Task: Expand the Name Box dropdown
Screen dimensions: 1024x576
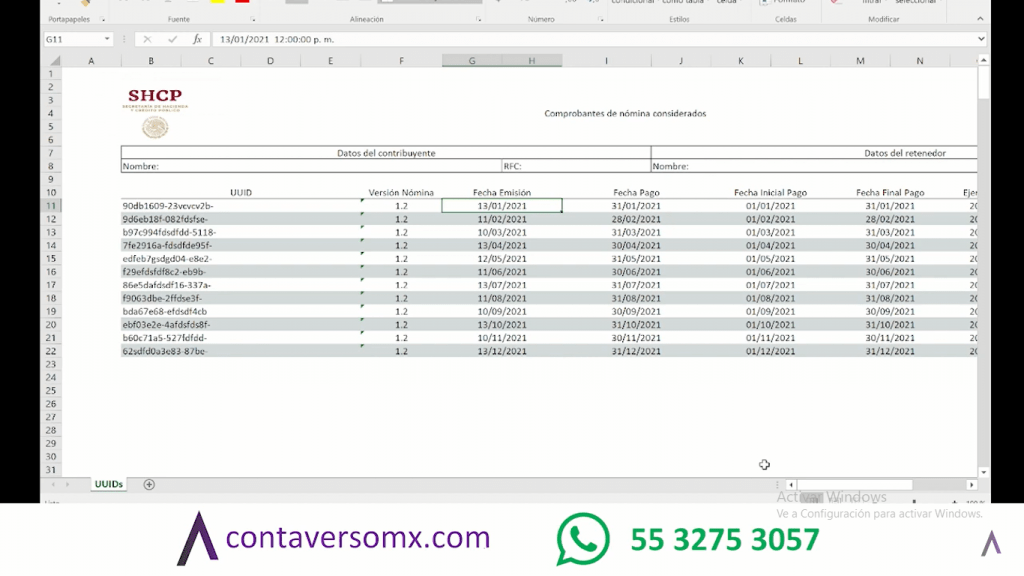Action: click(x=107, y=39)
